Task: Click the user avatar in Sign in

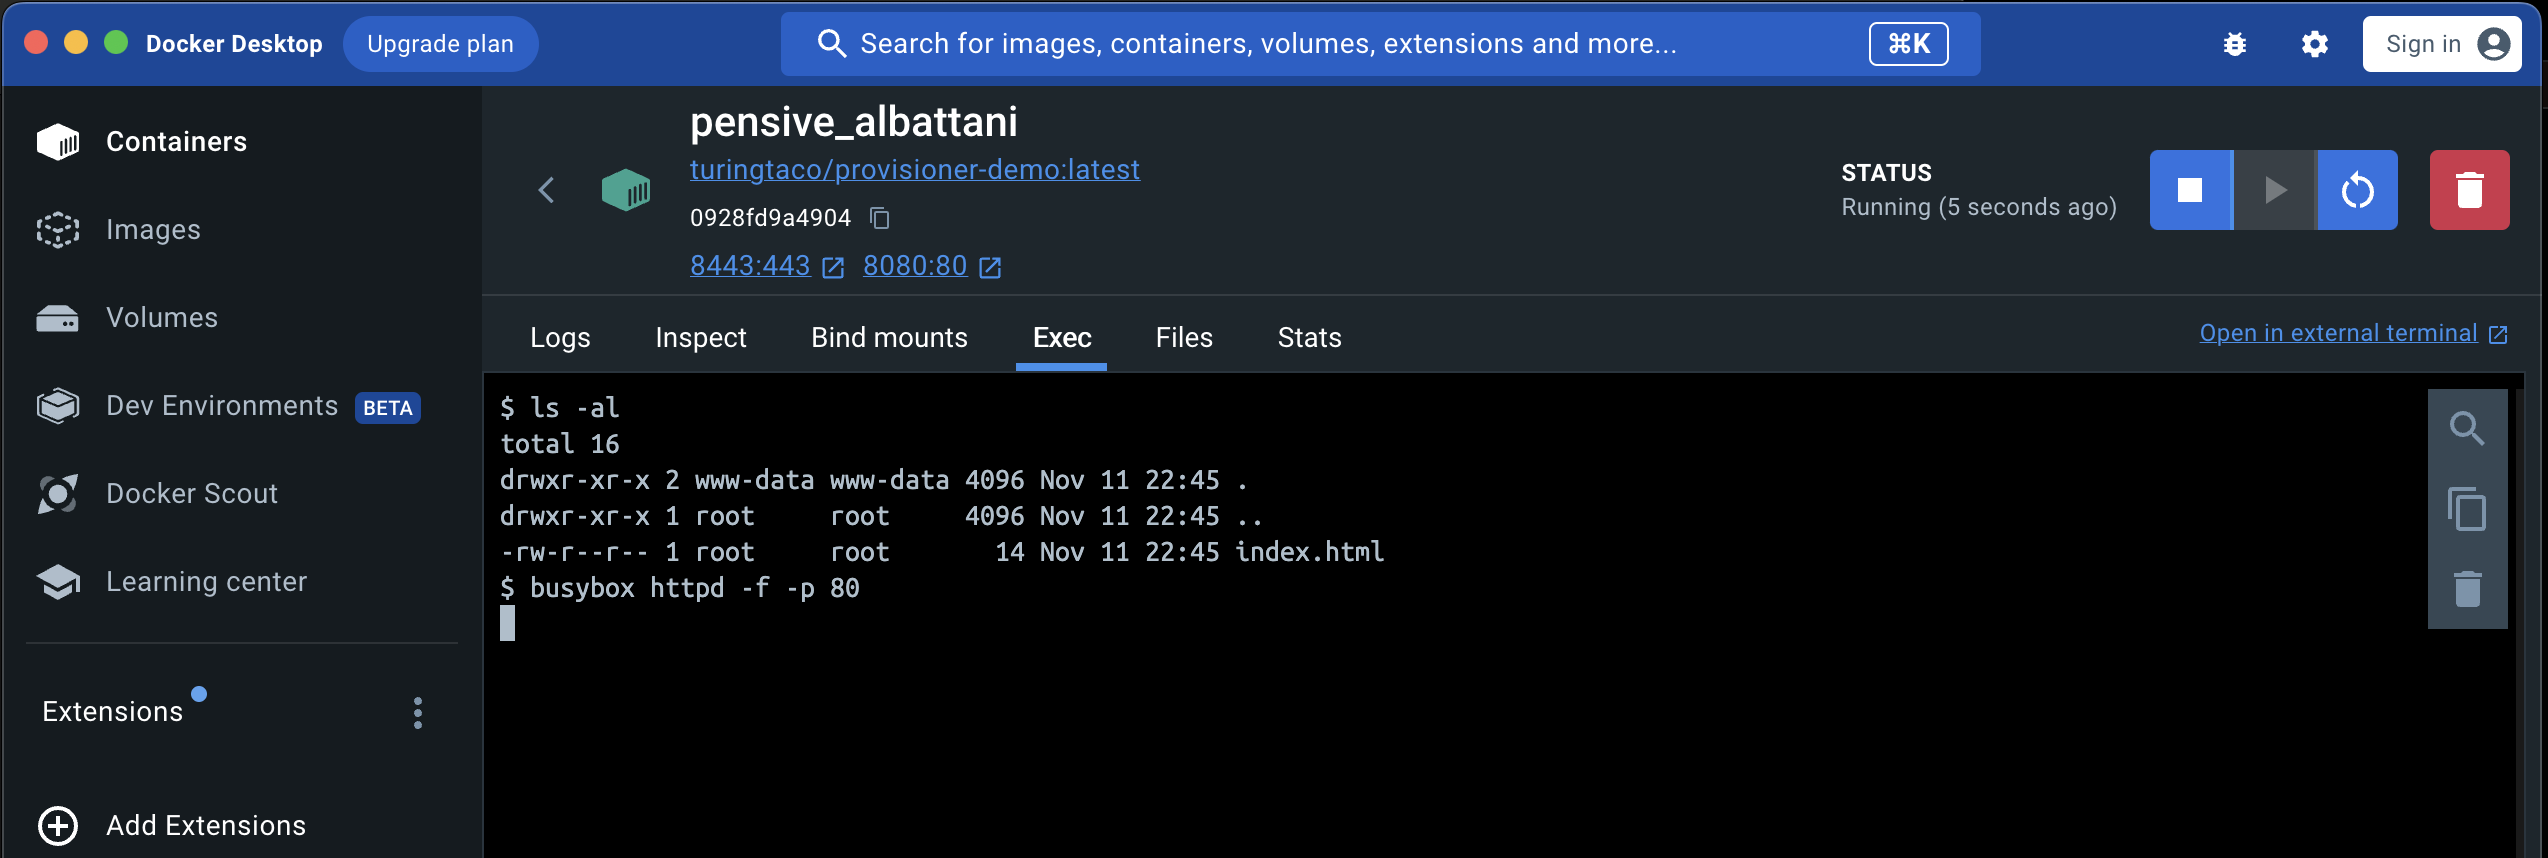Action: tap(2494, 44)
